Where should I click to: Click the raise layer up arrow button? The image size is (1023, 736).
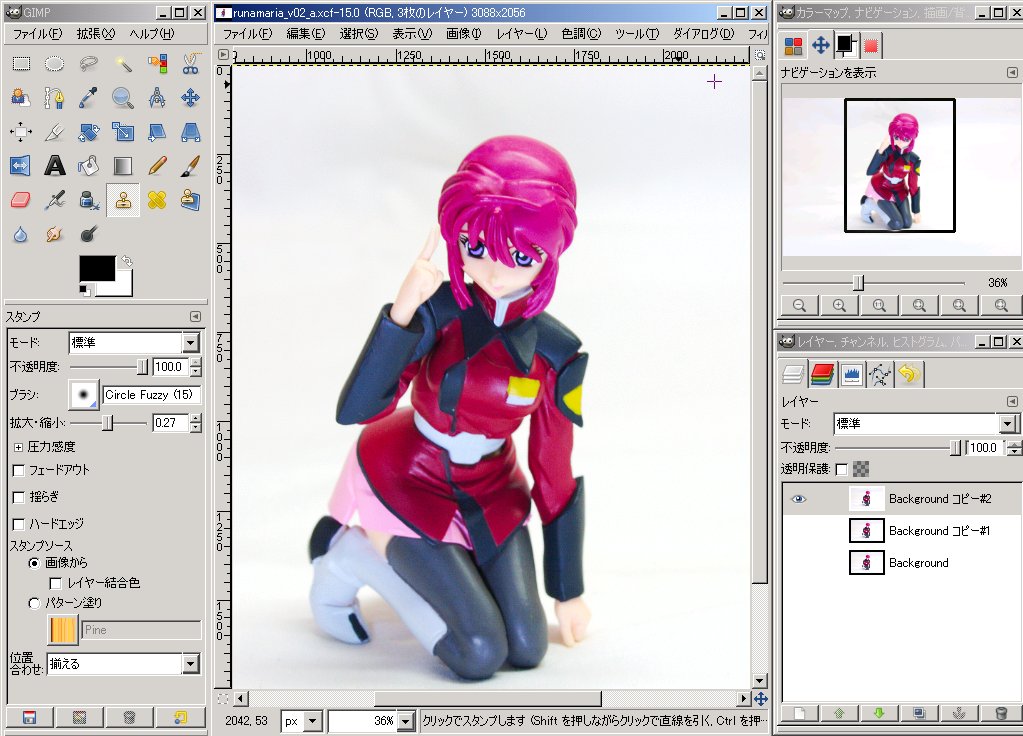pos(839,713)
